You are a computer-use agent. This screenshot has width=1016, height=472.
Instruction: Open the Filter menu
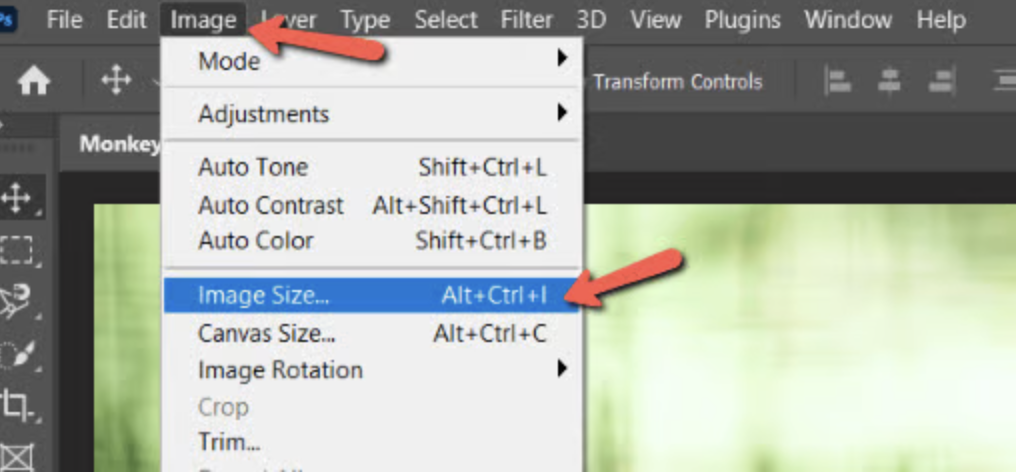tap(526, 19)
